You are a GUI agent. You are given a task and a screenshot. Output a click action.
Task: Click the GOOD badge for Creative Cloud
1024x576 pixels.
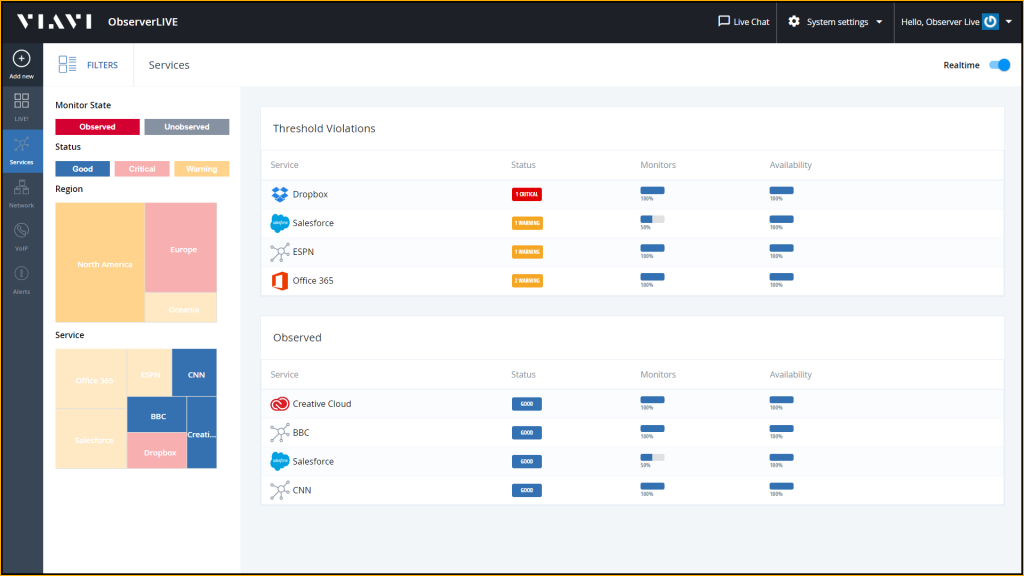[x=527, y=404]
